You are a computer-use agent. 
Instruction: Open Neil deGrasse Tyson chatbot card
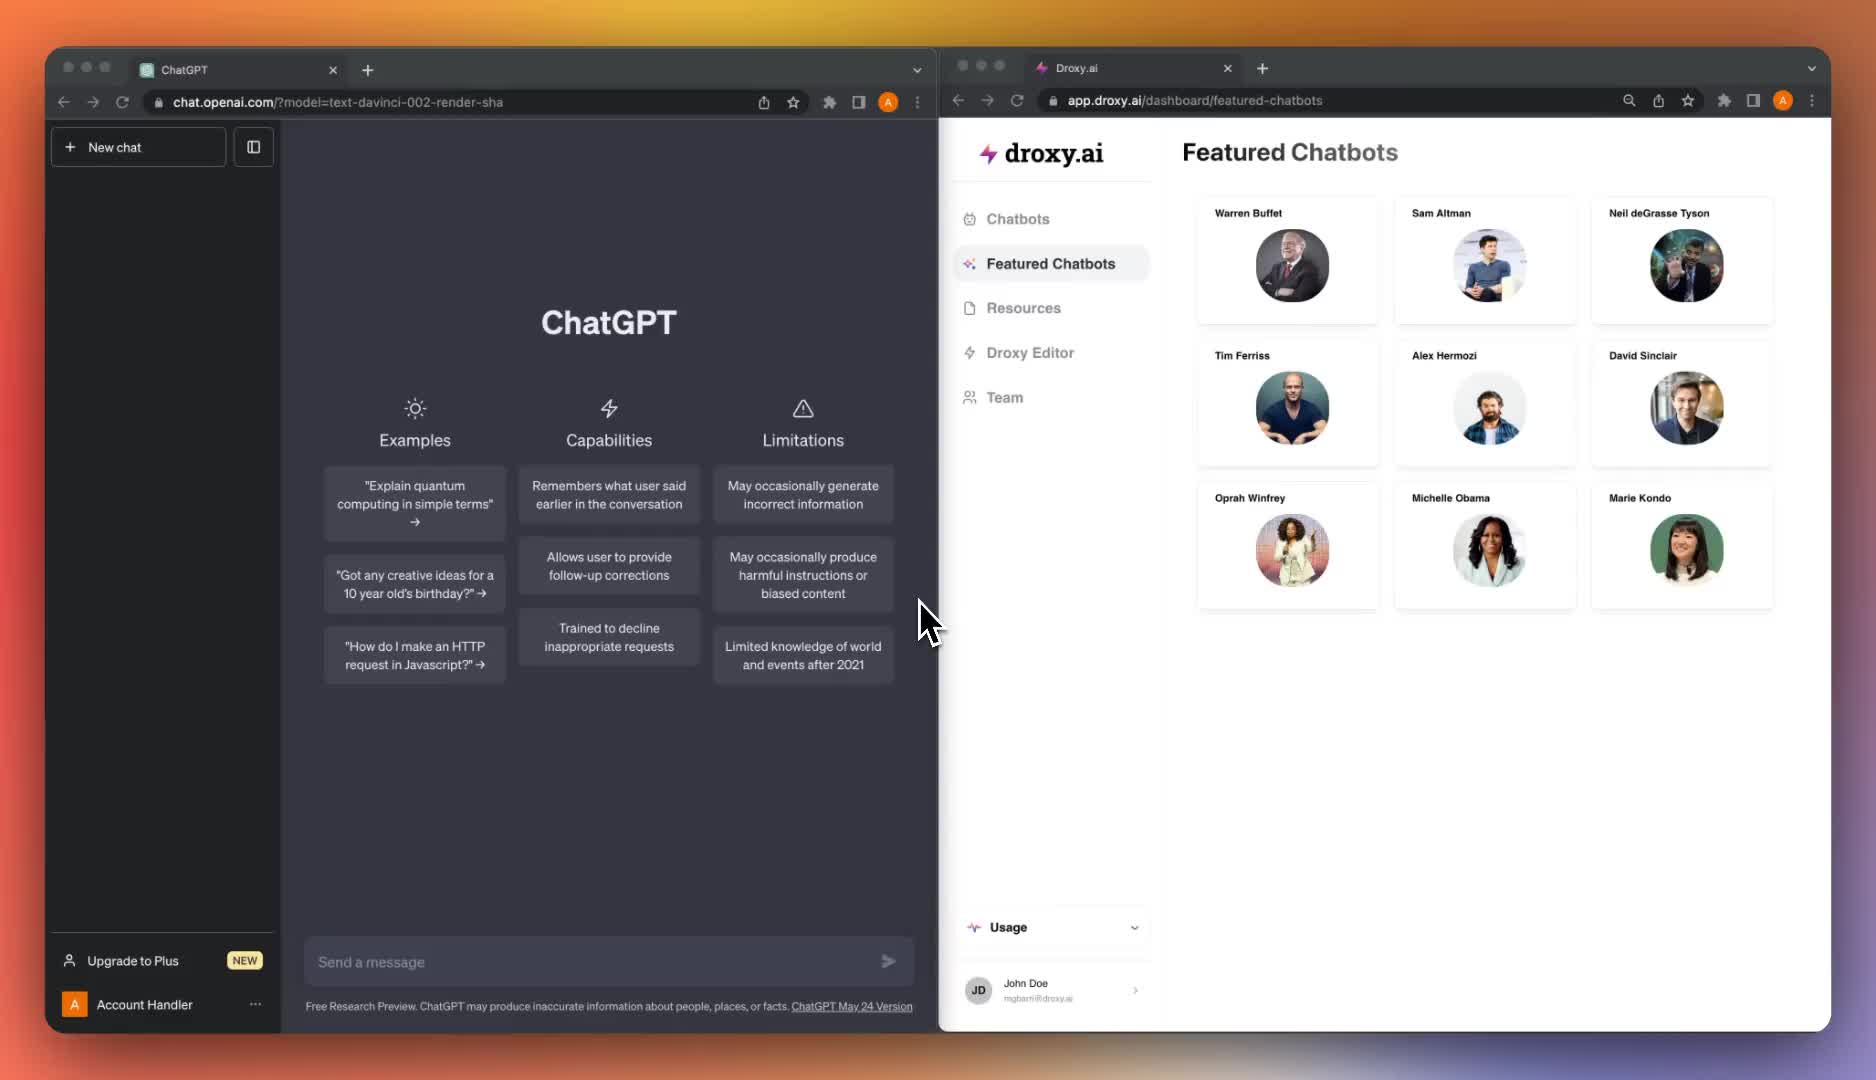coord(1682,260)
